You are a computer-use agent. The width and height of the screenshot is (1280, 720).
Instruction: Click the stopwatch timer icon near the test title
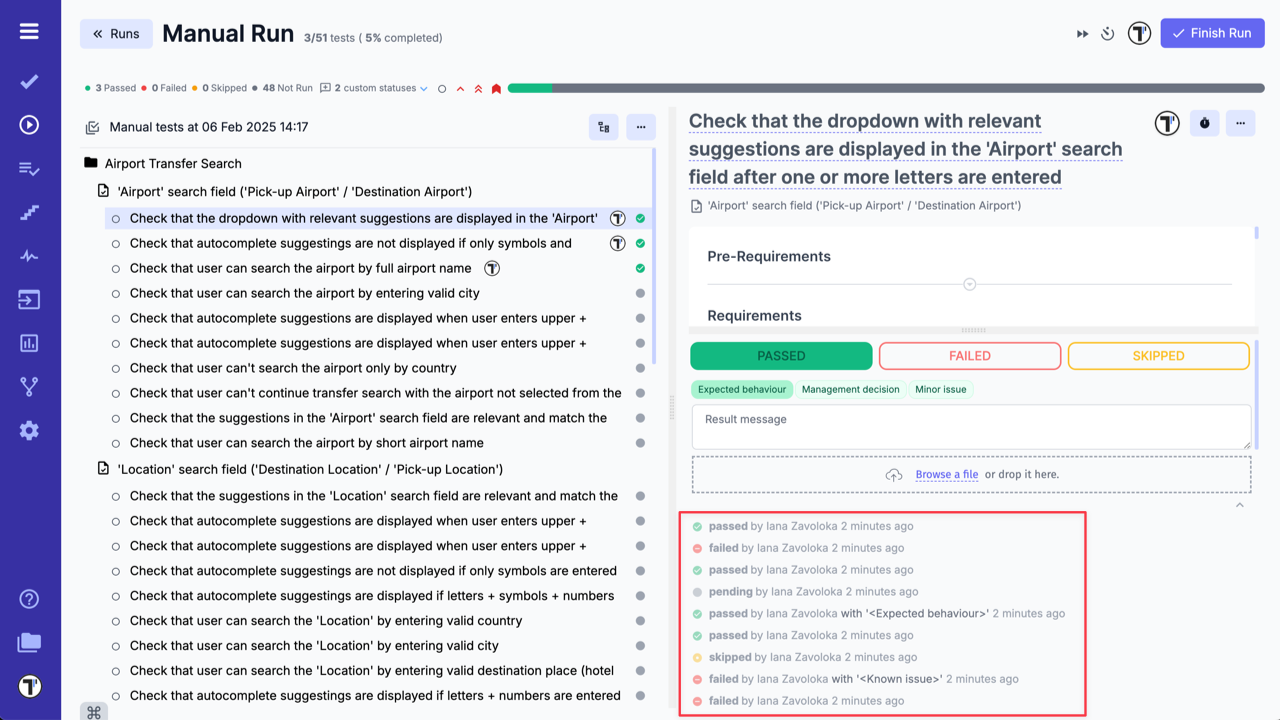pos(1204,123)
